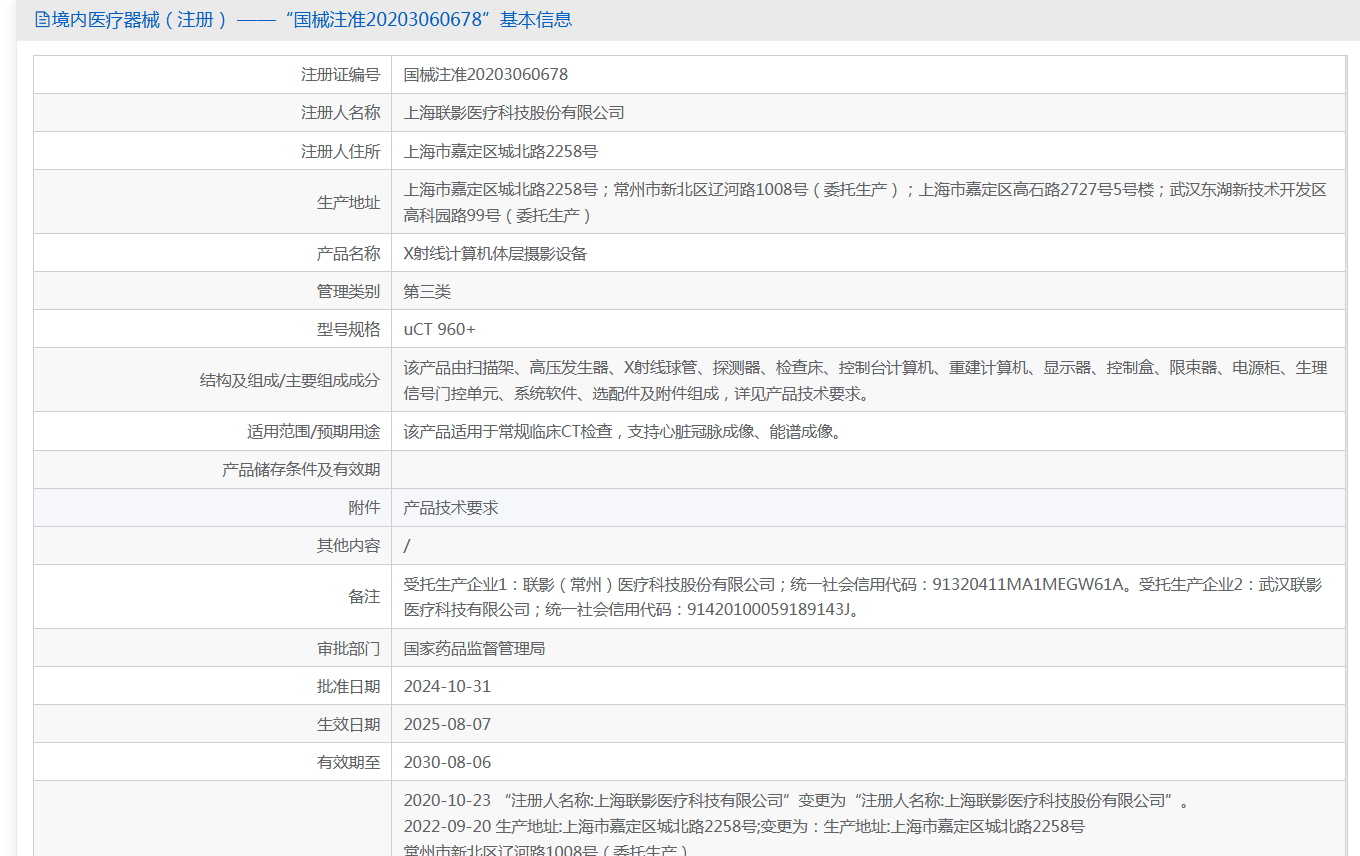Click the company name in the 注册人名称 row
The image size is (1360, 856).
point(514,113)
